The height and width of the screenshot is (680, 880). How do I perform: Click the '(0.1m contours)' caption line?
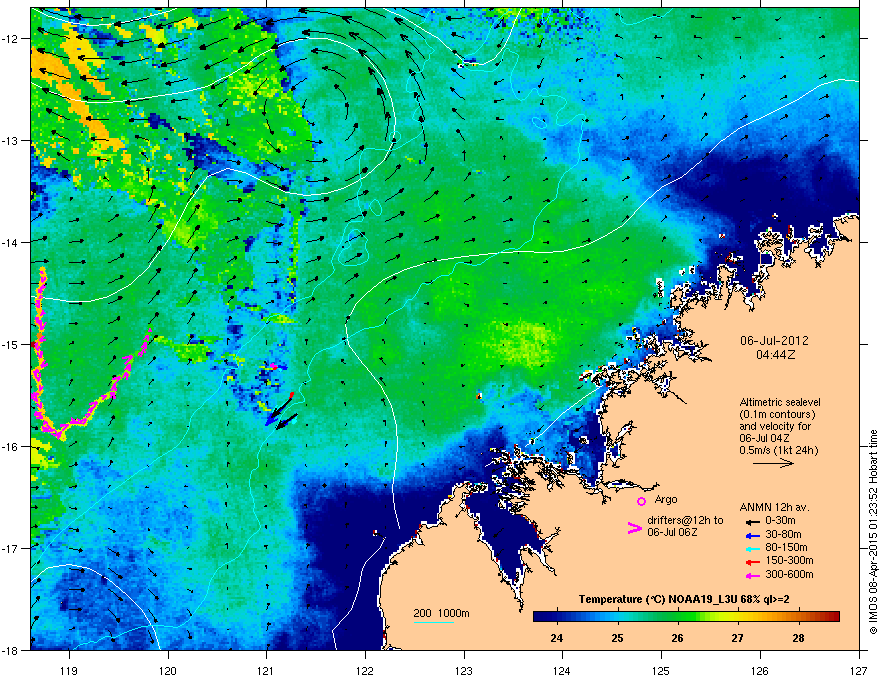pos(777,415)
